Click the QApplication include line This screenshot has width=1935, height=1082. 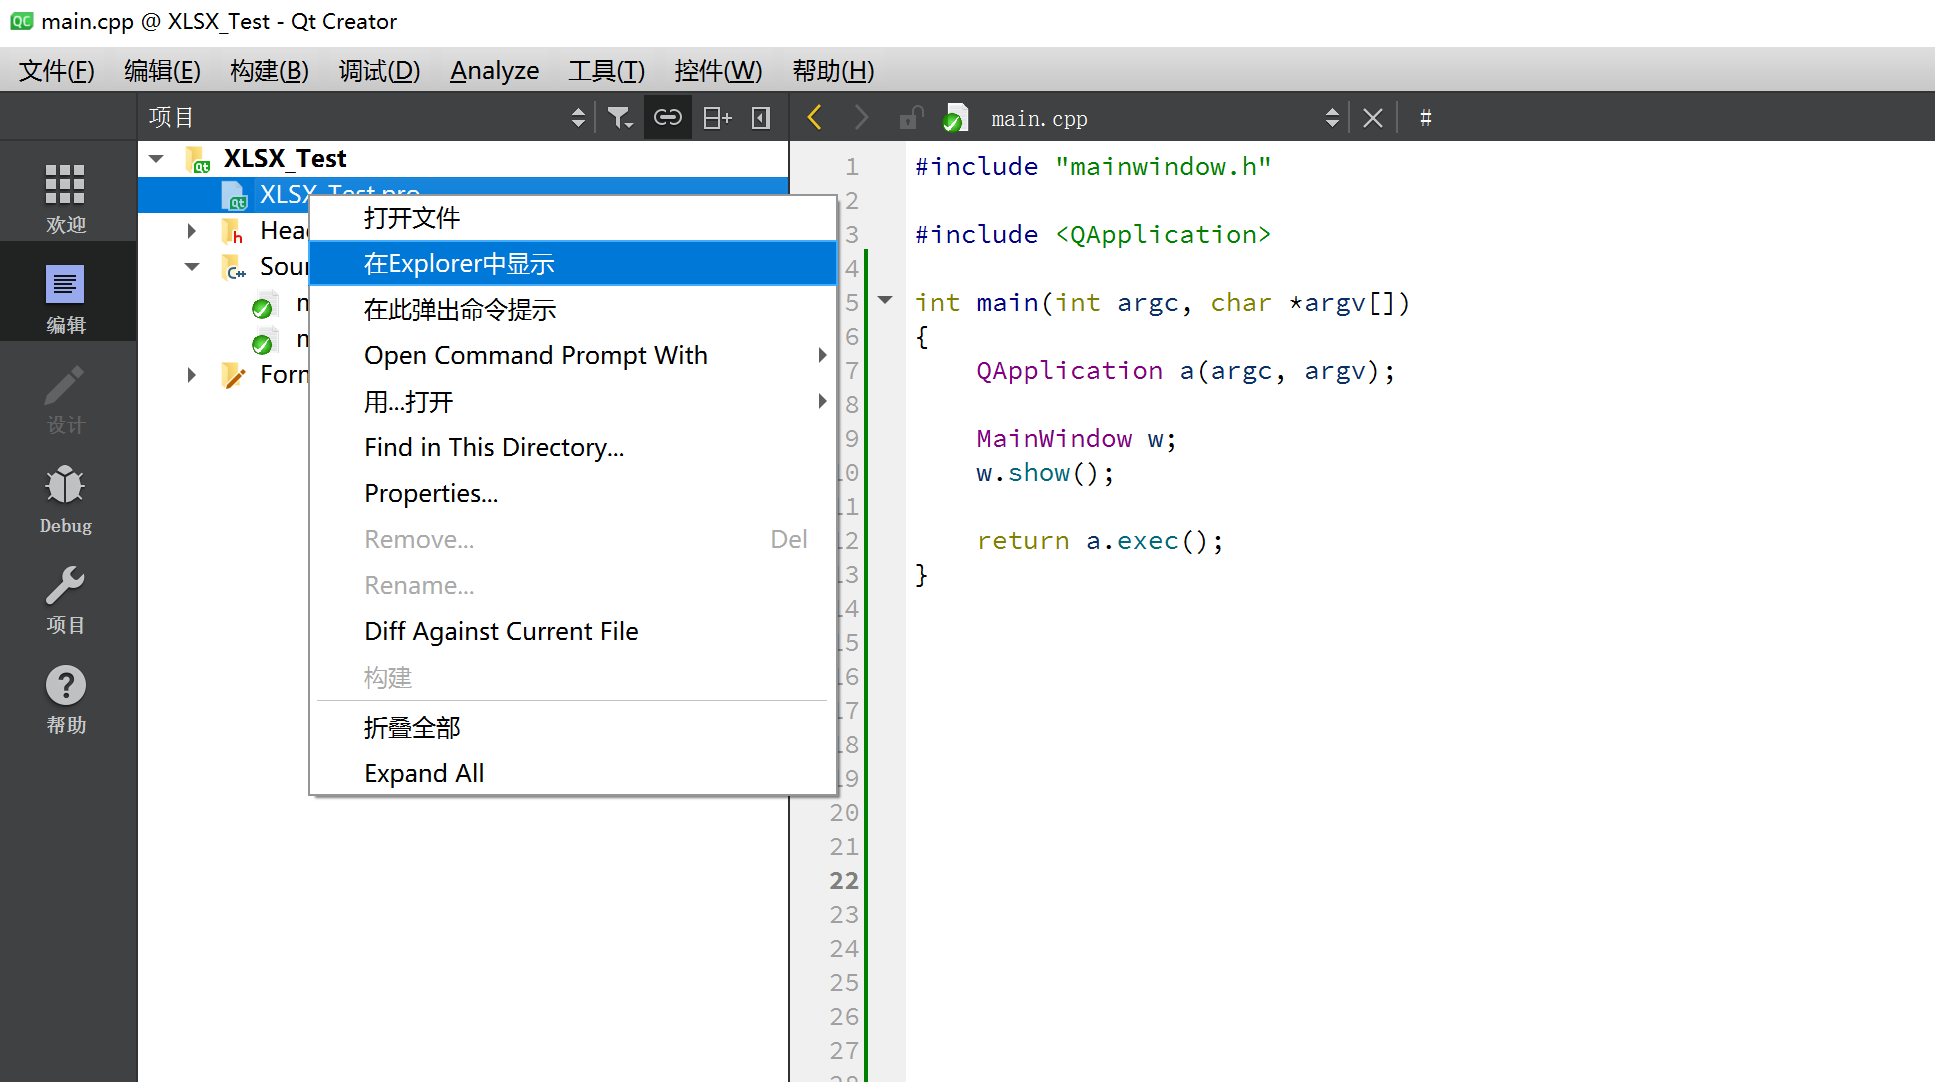(x=1093, y=235)
